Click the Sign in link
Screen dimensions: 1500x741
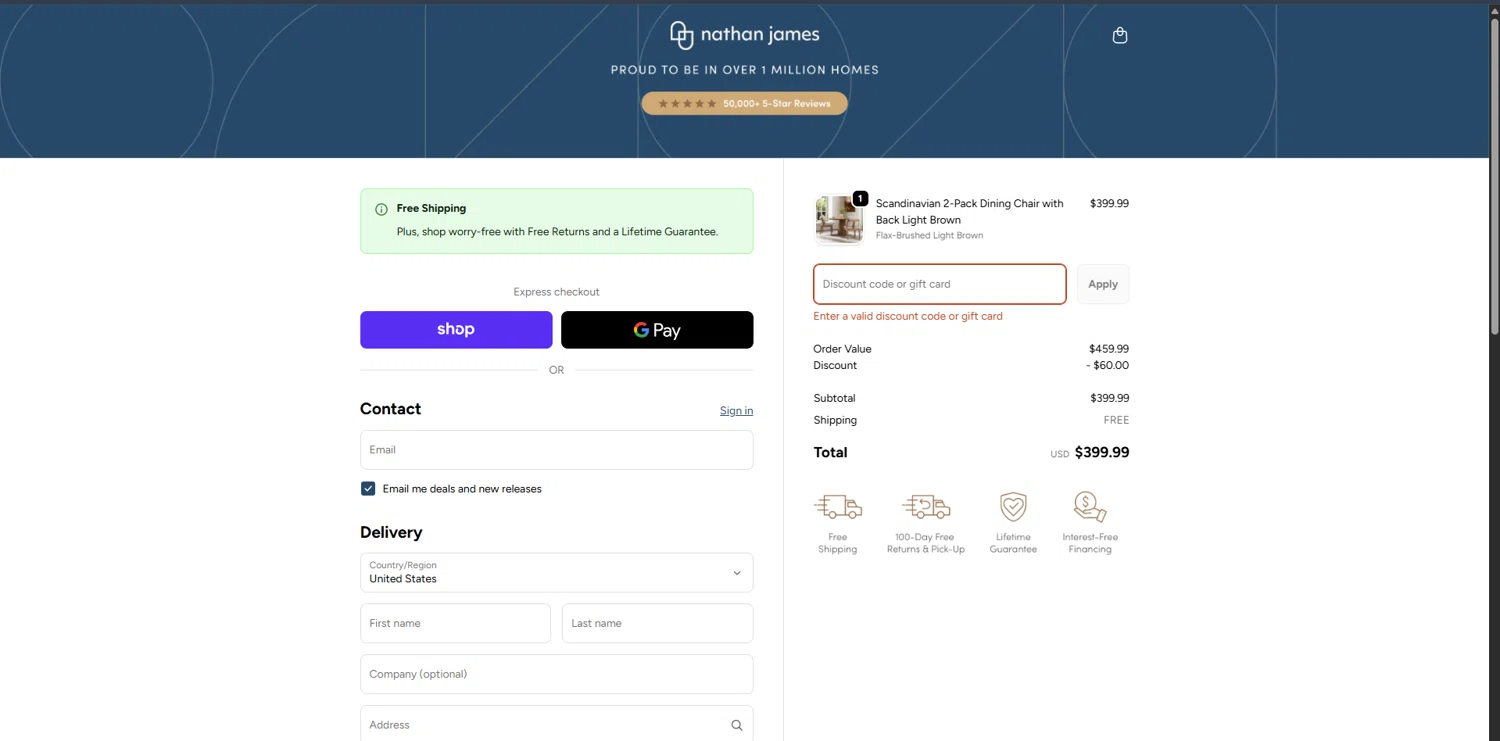click(737, 411)
